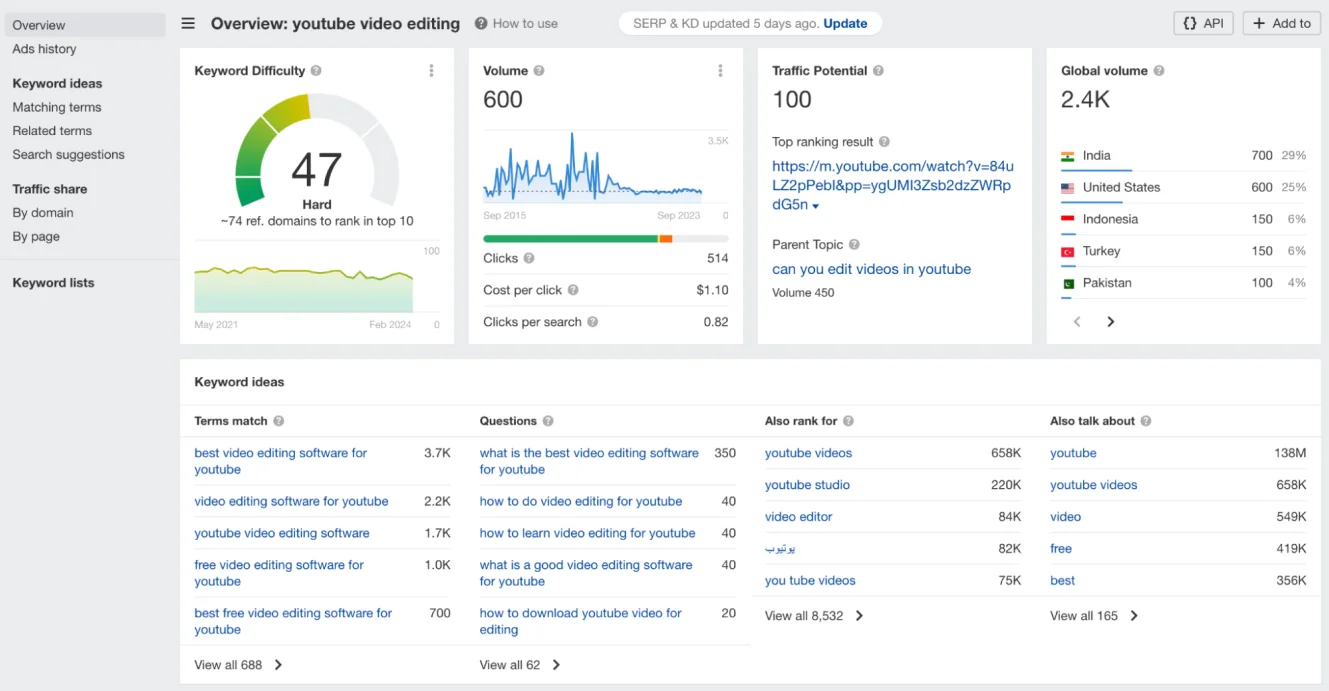Screen dimensions: 1329x691
Task: Click Volume card info icon
Action: pyautogui.click(x=539, y=71)
